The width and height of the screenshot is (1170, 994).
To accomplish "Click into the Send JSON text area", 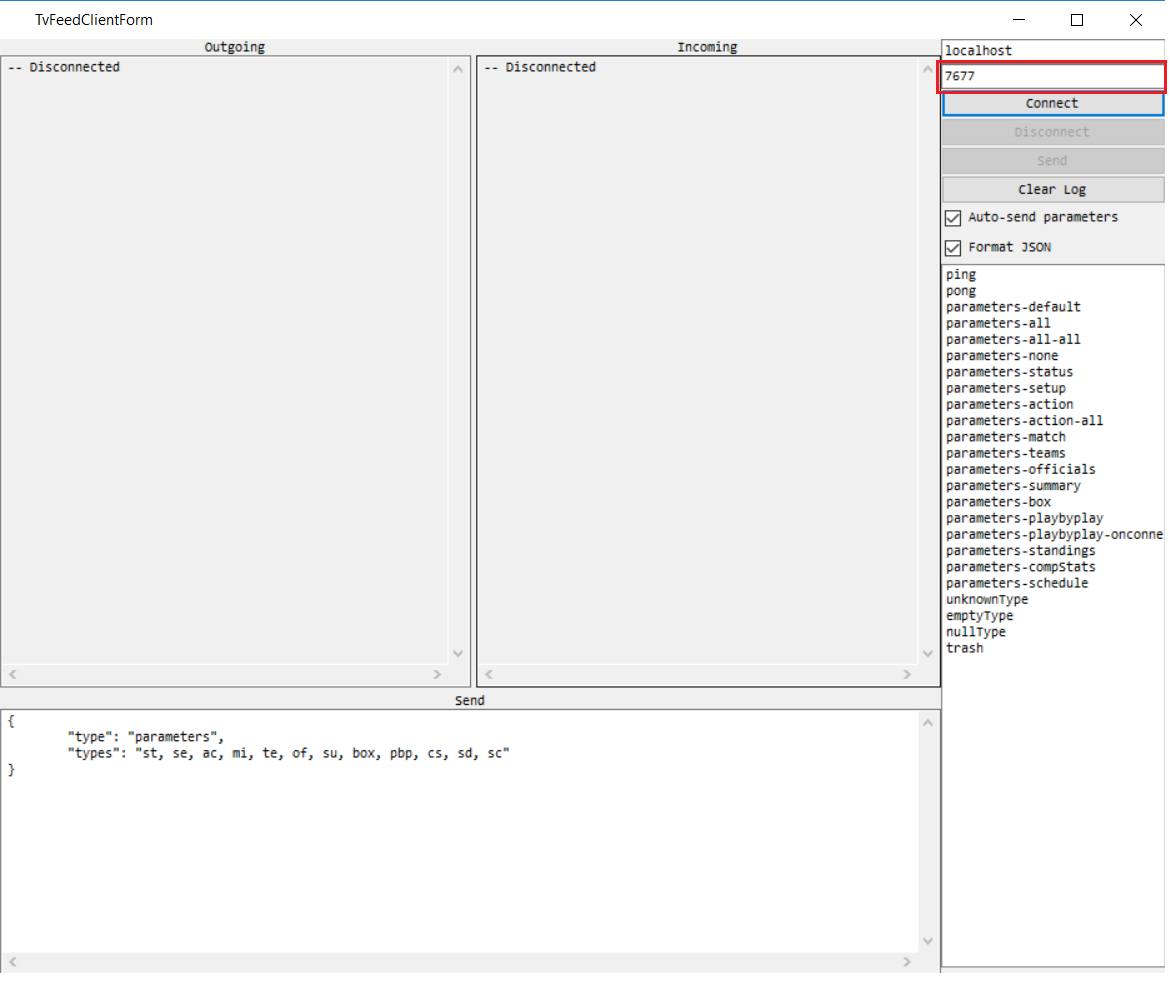I will pyautogui.click(x=460, y=831).
